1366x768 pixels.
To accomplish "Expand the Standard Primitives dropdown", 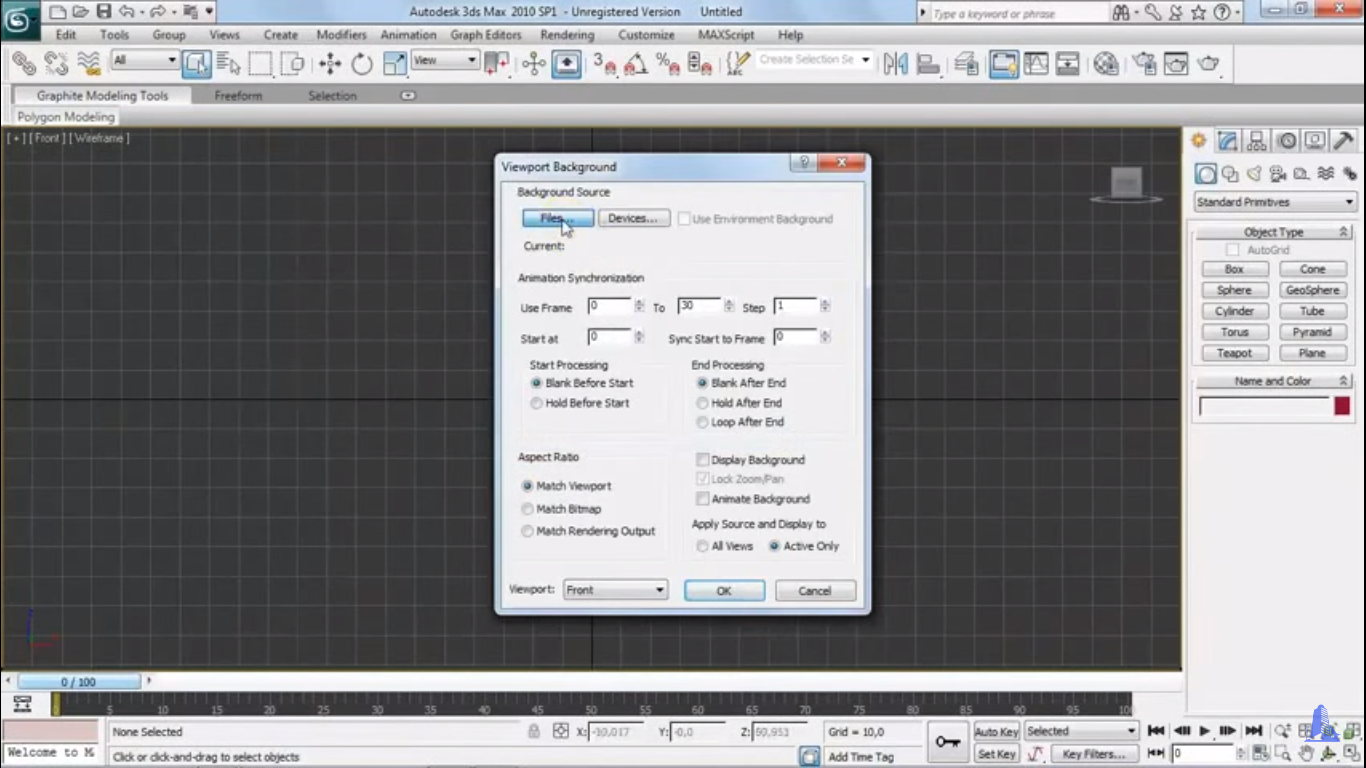I will (x=1275, y=202).
